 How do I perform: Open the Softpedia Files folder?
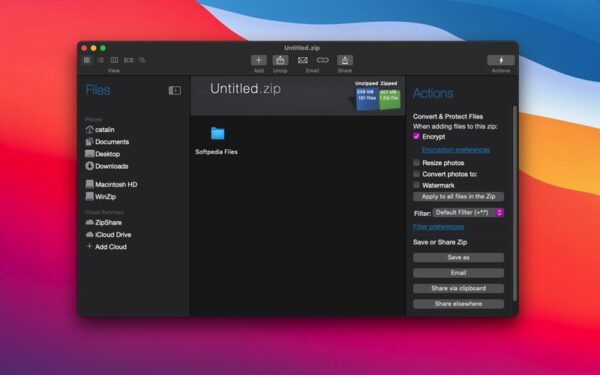point(217,134)
